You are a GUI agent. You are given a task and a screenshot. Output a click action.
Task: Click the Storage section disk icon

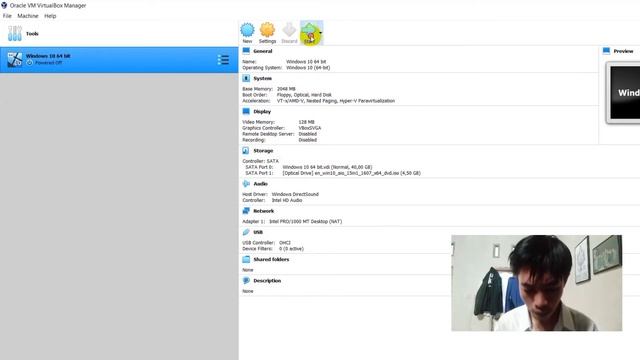coord(246,151)
